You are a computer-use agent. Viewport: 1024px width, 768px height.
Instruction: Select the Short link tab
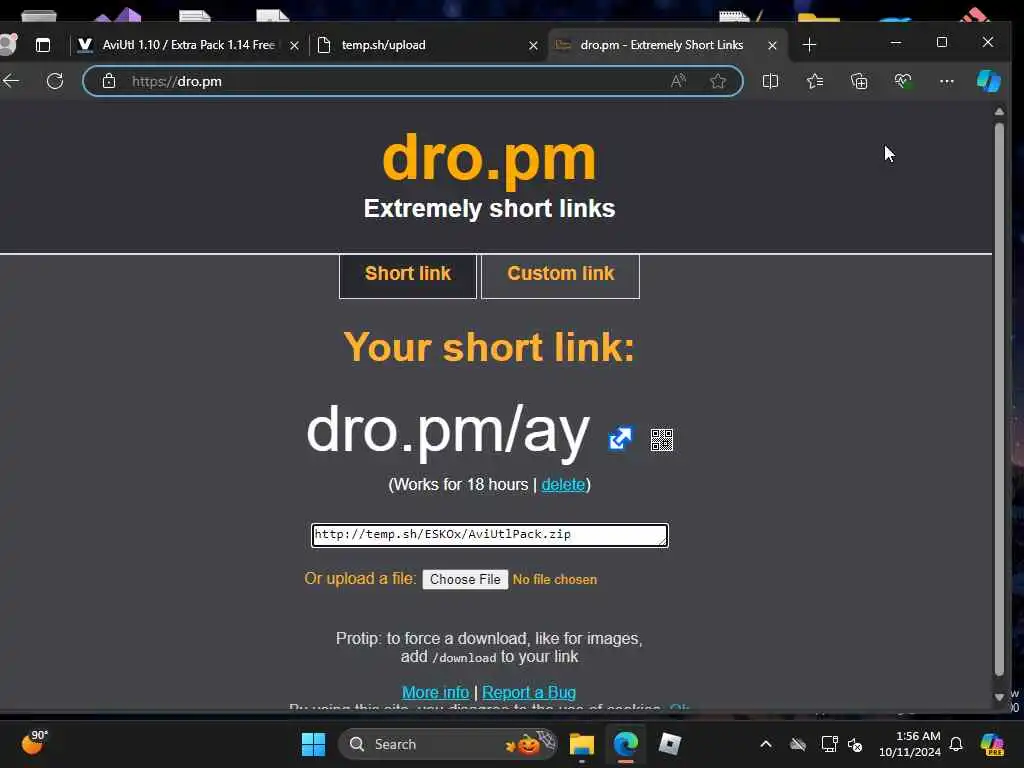[x=408, y=276]
